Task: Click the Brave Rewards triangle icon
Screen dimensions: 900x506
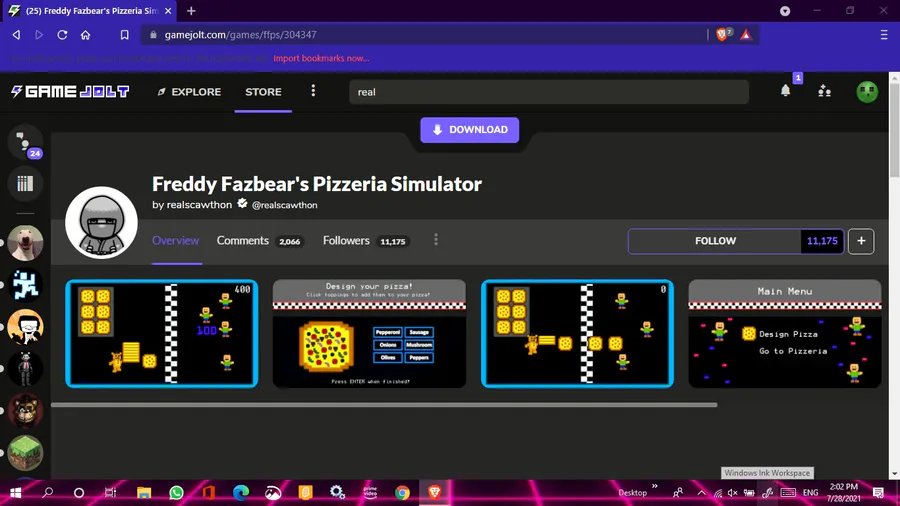Action: (746, 35)
